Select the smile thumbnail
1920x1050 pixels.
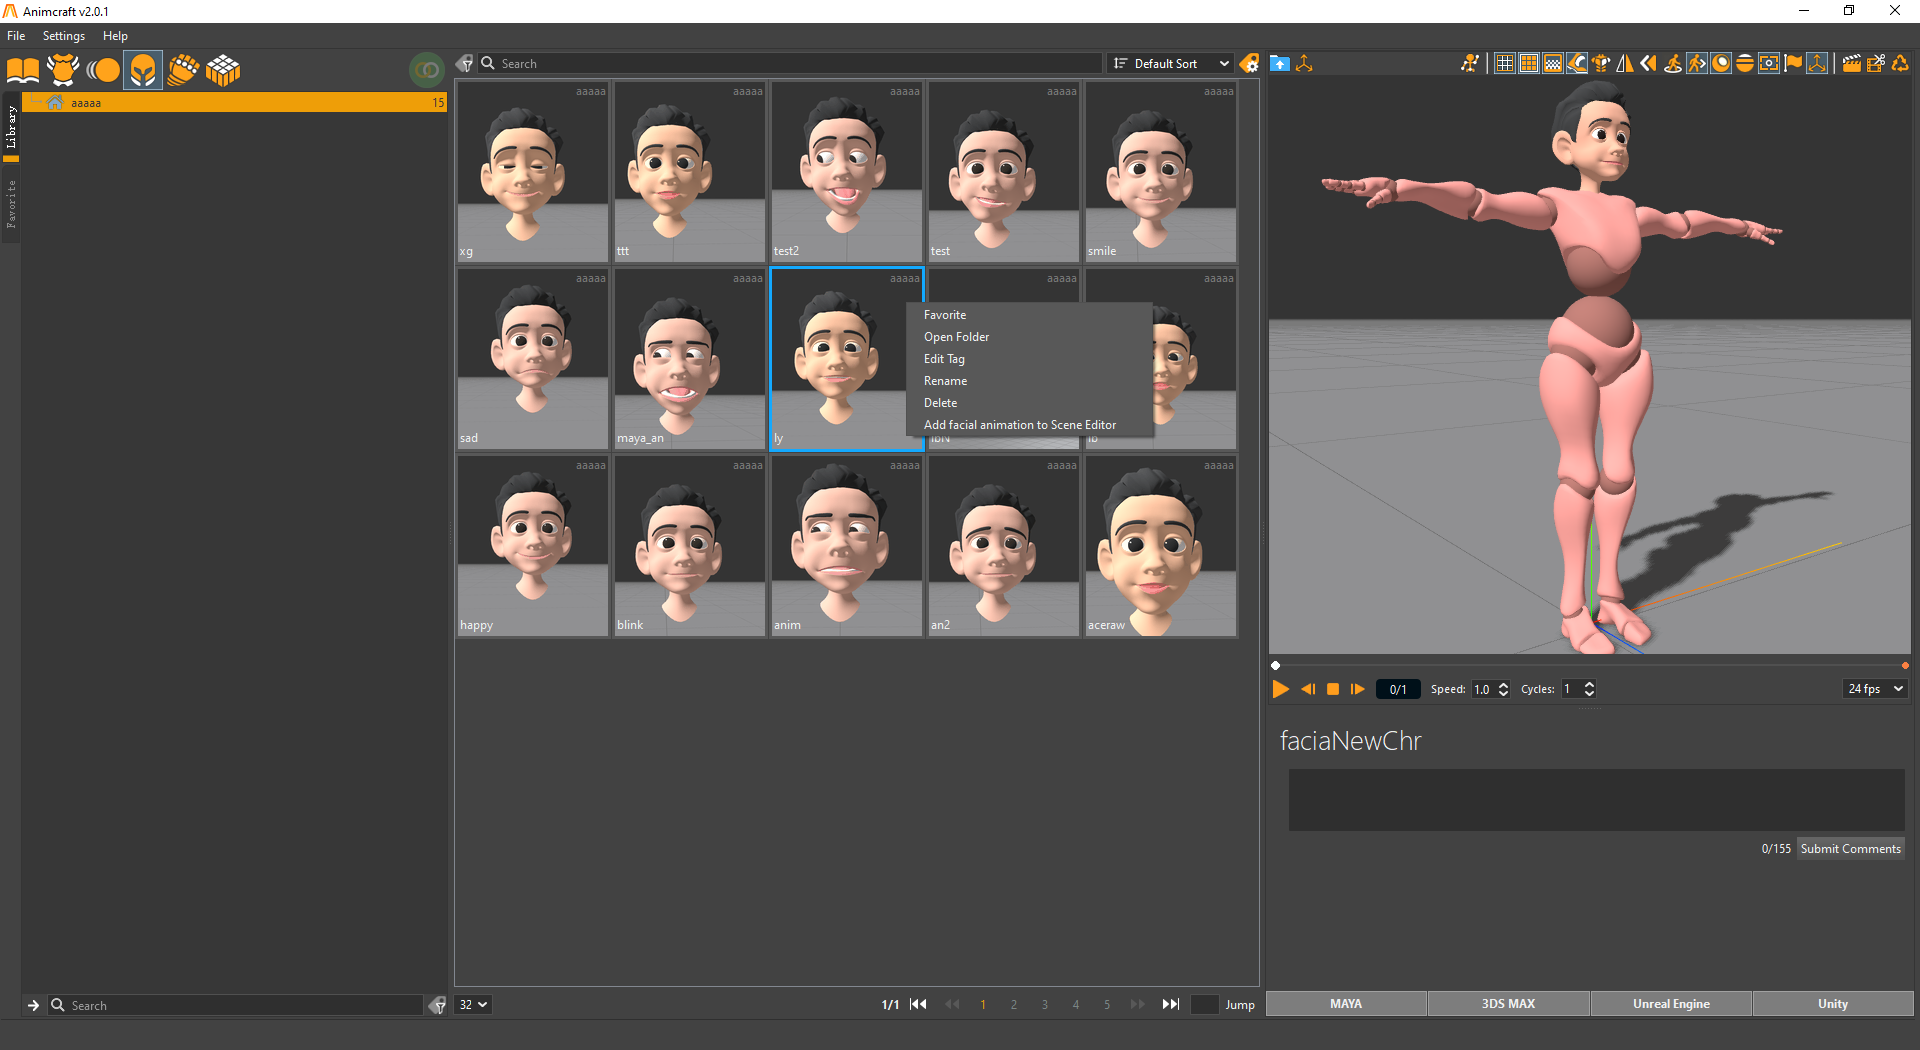pos(1161,172)
